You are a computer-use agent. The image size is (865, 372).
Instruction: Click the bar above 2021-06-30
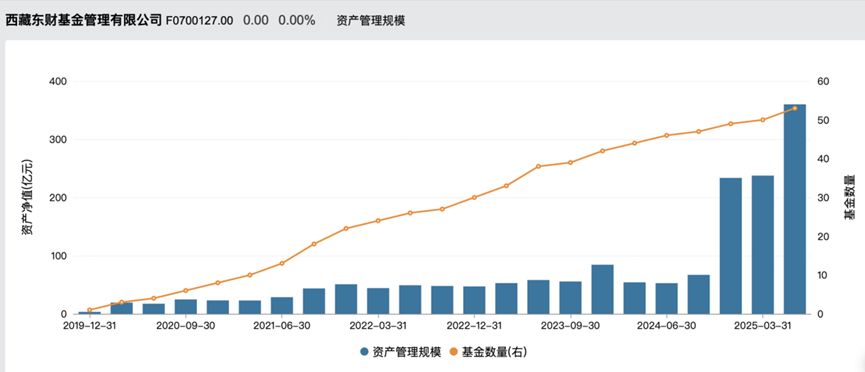[282, 306]
